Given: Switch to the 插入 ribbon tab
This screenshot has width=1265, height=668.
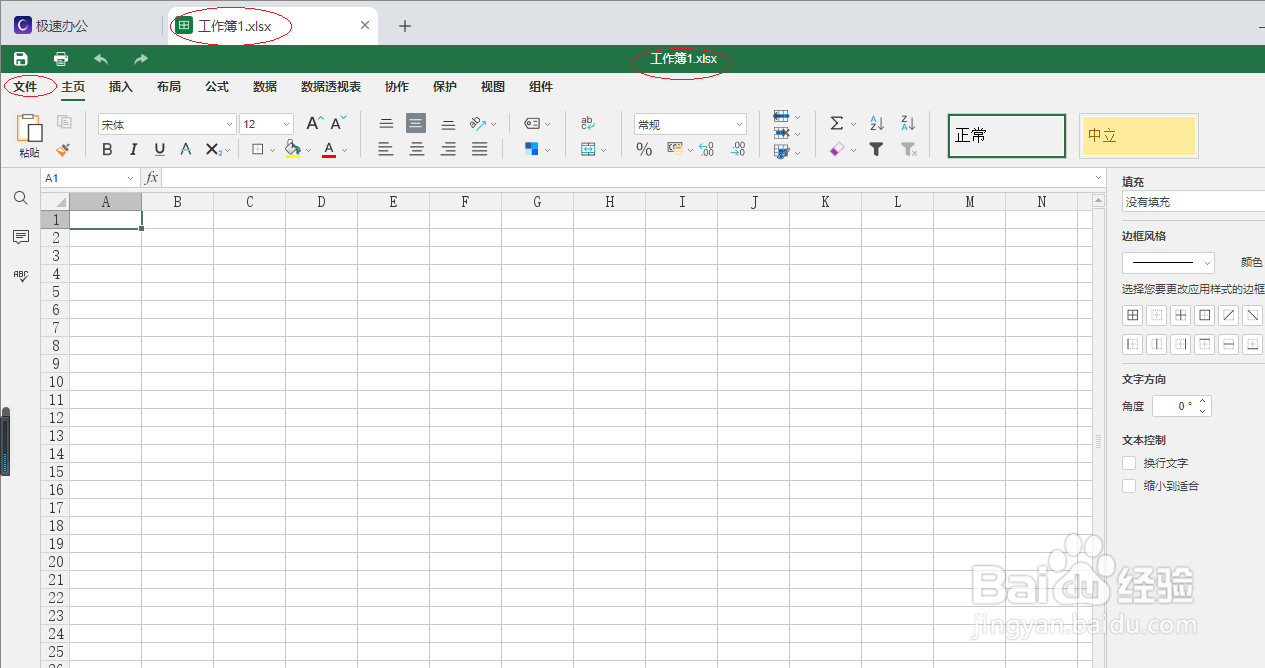Looking at the screenshot, I should click(x=120, y=87).
